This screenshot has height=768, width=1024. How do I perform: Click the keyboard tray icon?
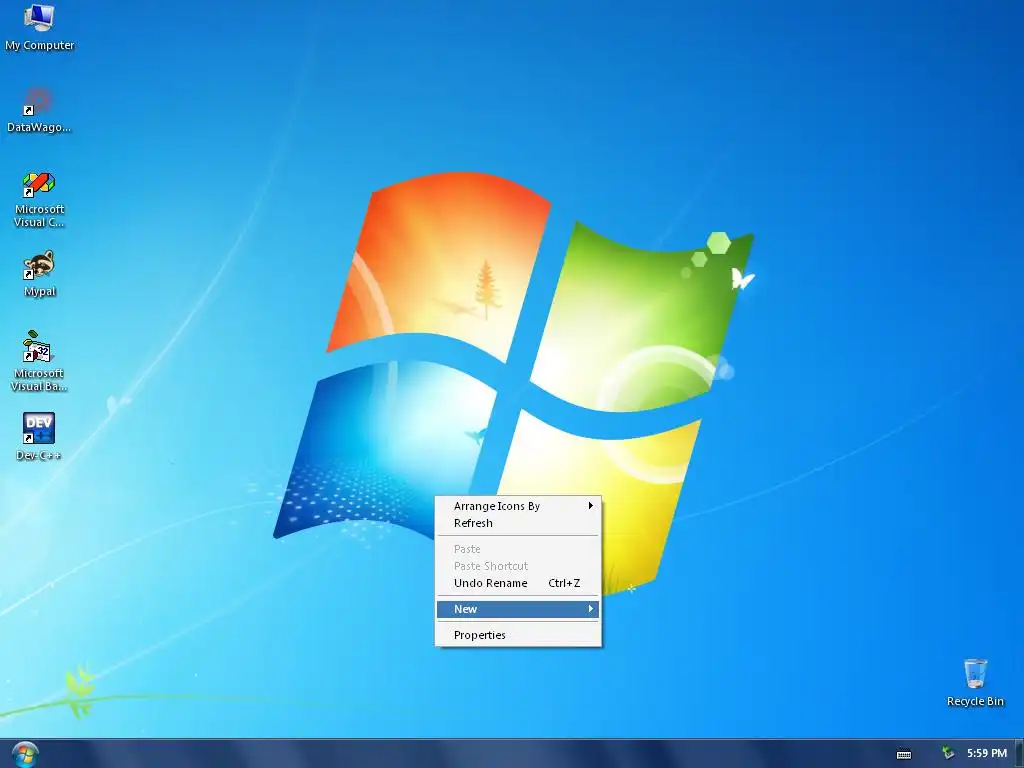coord(904,754)
